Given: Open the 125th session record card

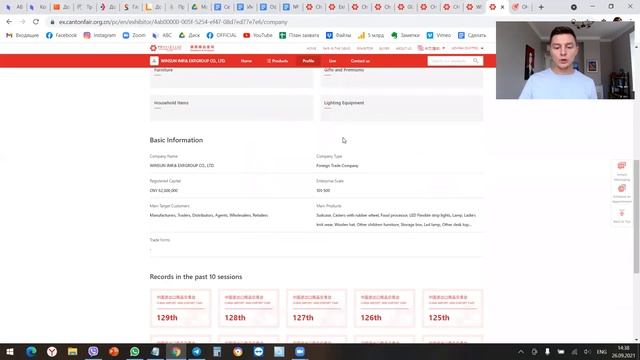Looking at the screenshot, I should [x=453, y=308].
